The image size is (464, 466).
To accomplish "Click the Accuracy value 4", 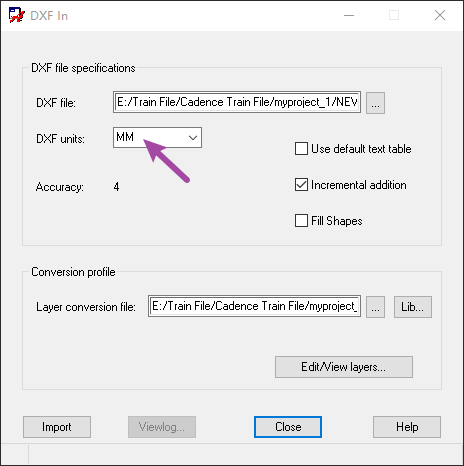I will [116, 187].
